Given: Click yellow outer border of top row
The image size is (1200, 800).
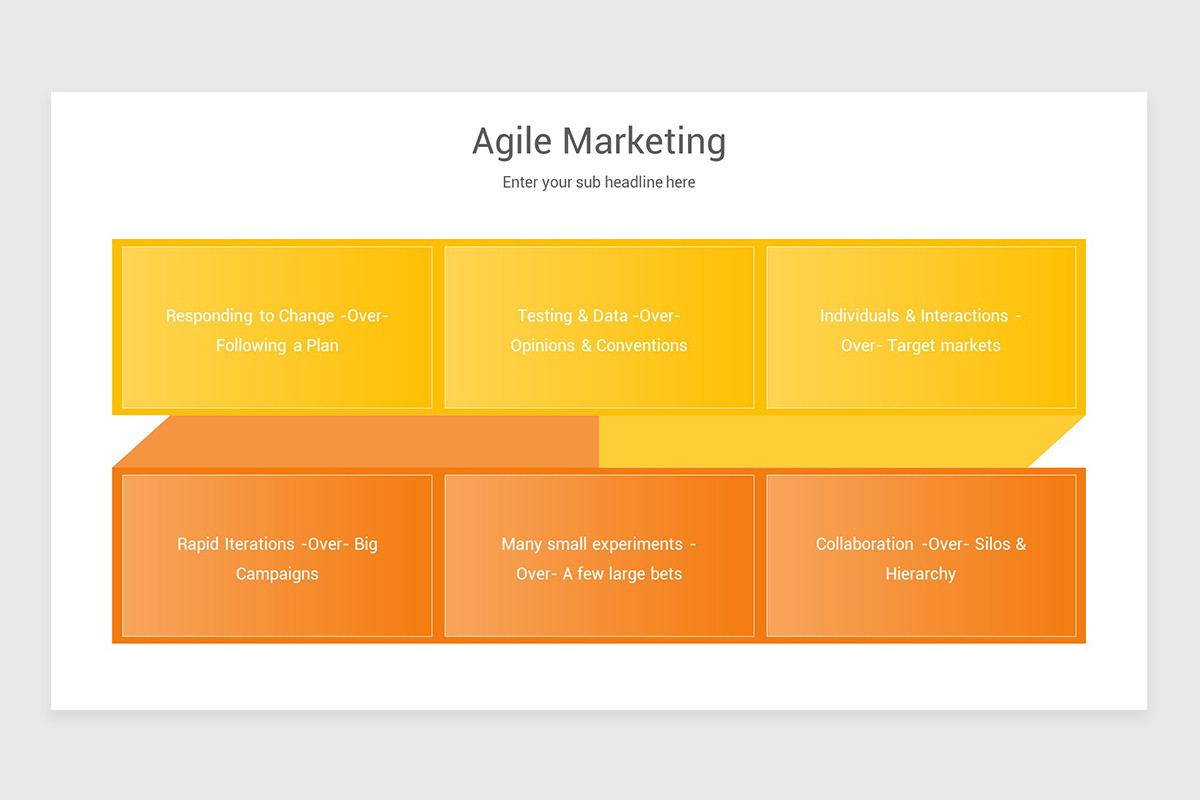Looking at the screenshot, I should [599, 243].
